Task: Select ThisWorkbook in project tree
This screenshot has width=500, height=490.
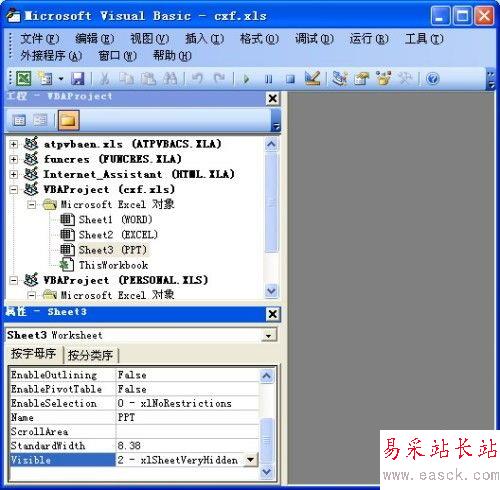Action: click(x=113, y=265)
